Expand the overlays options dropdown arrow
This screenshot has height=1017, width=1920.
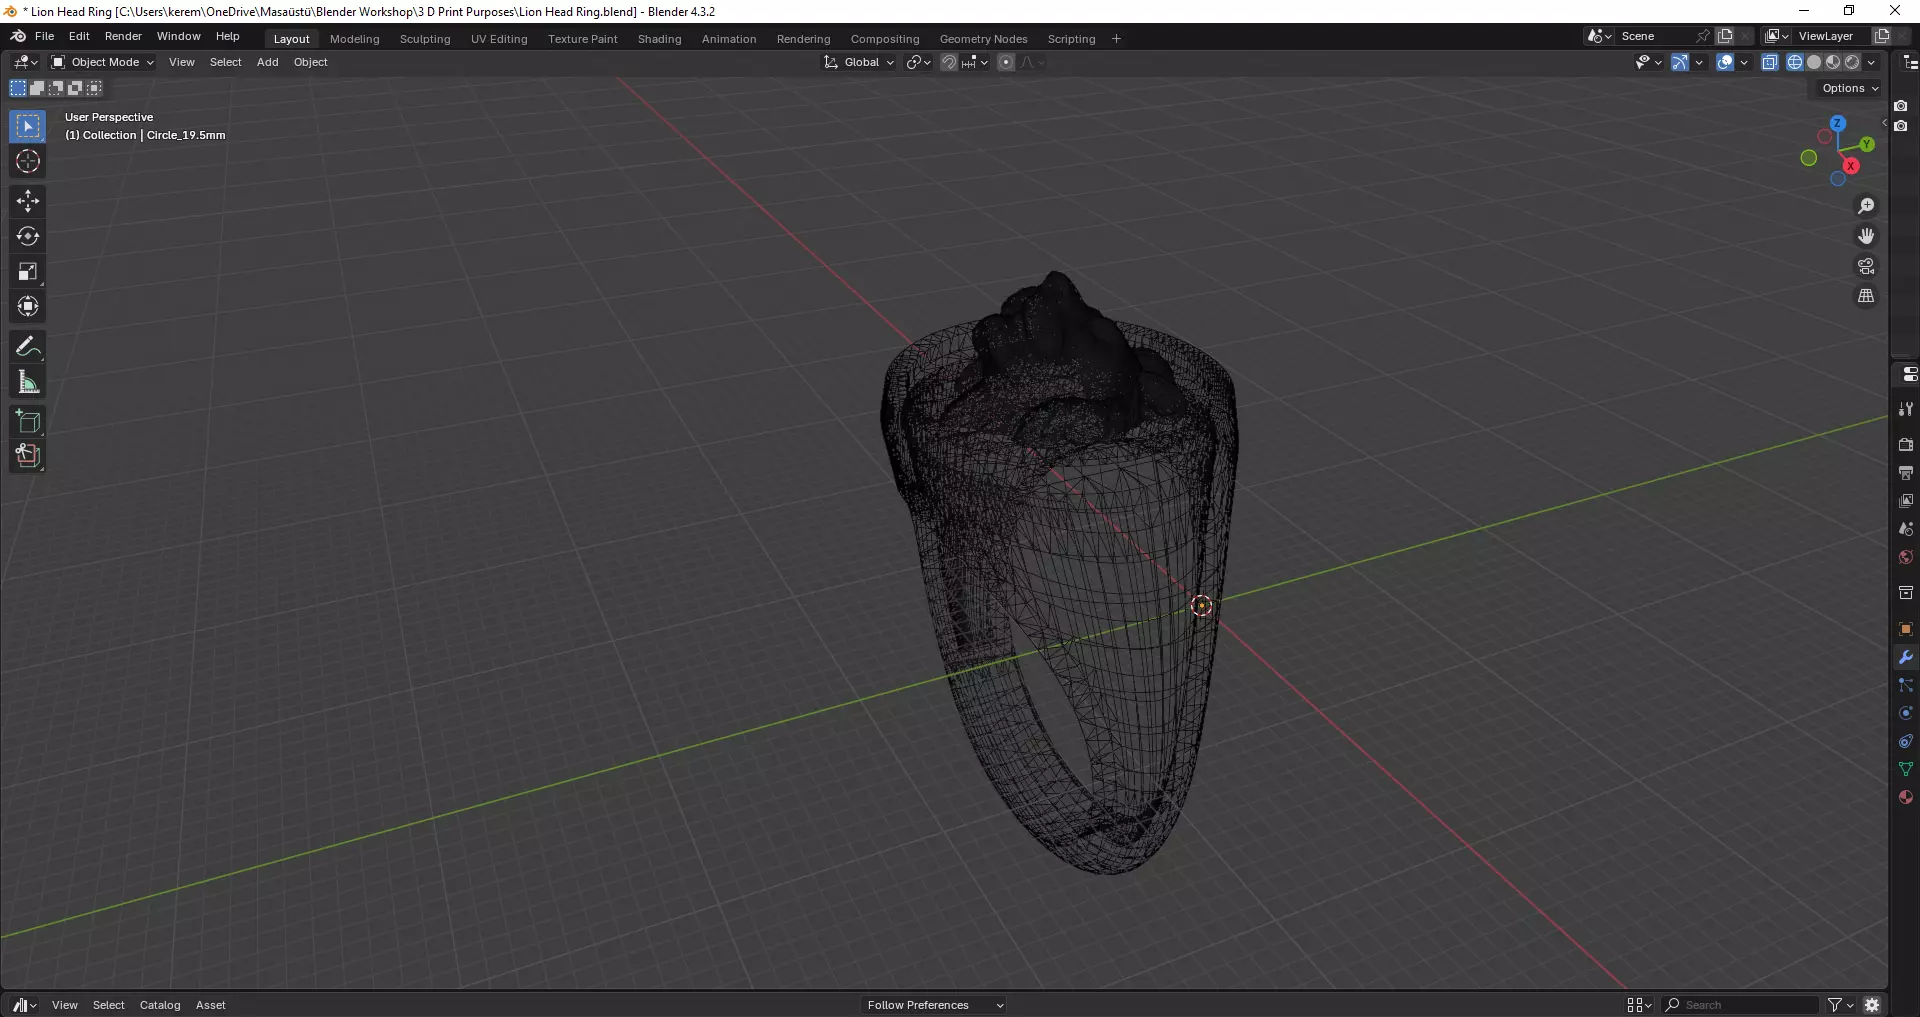pyautogui.click(x=1744, y=62)
